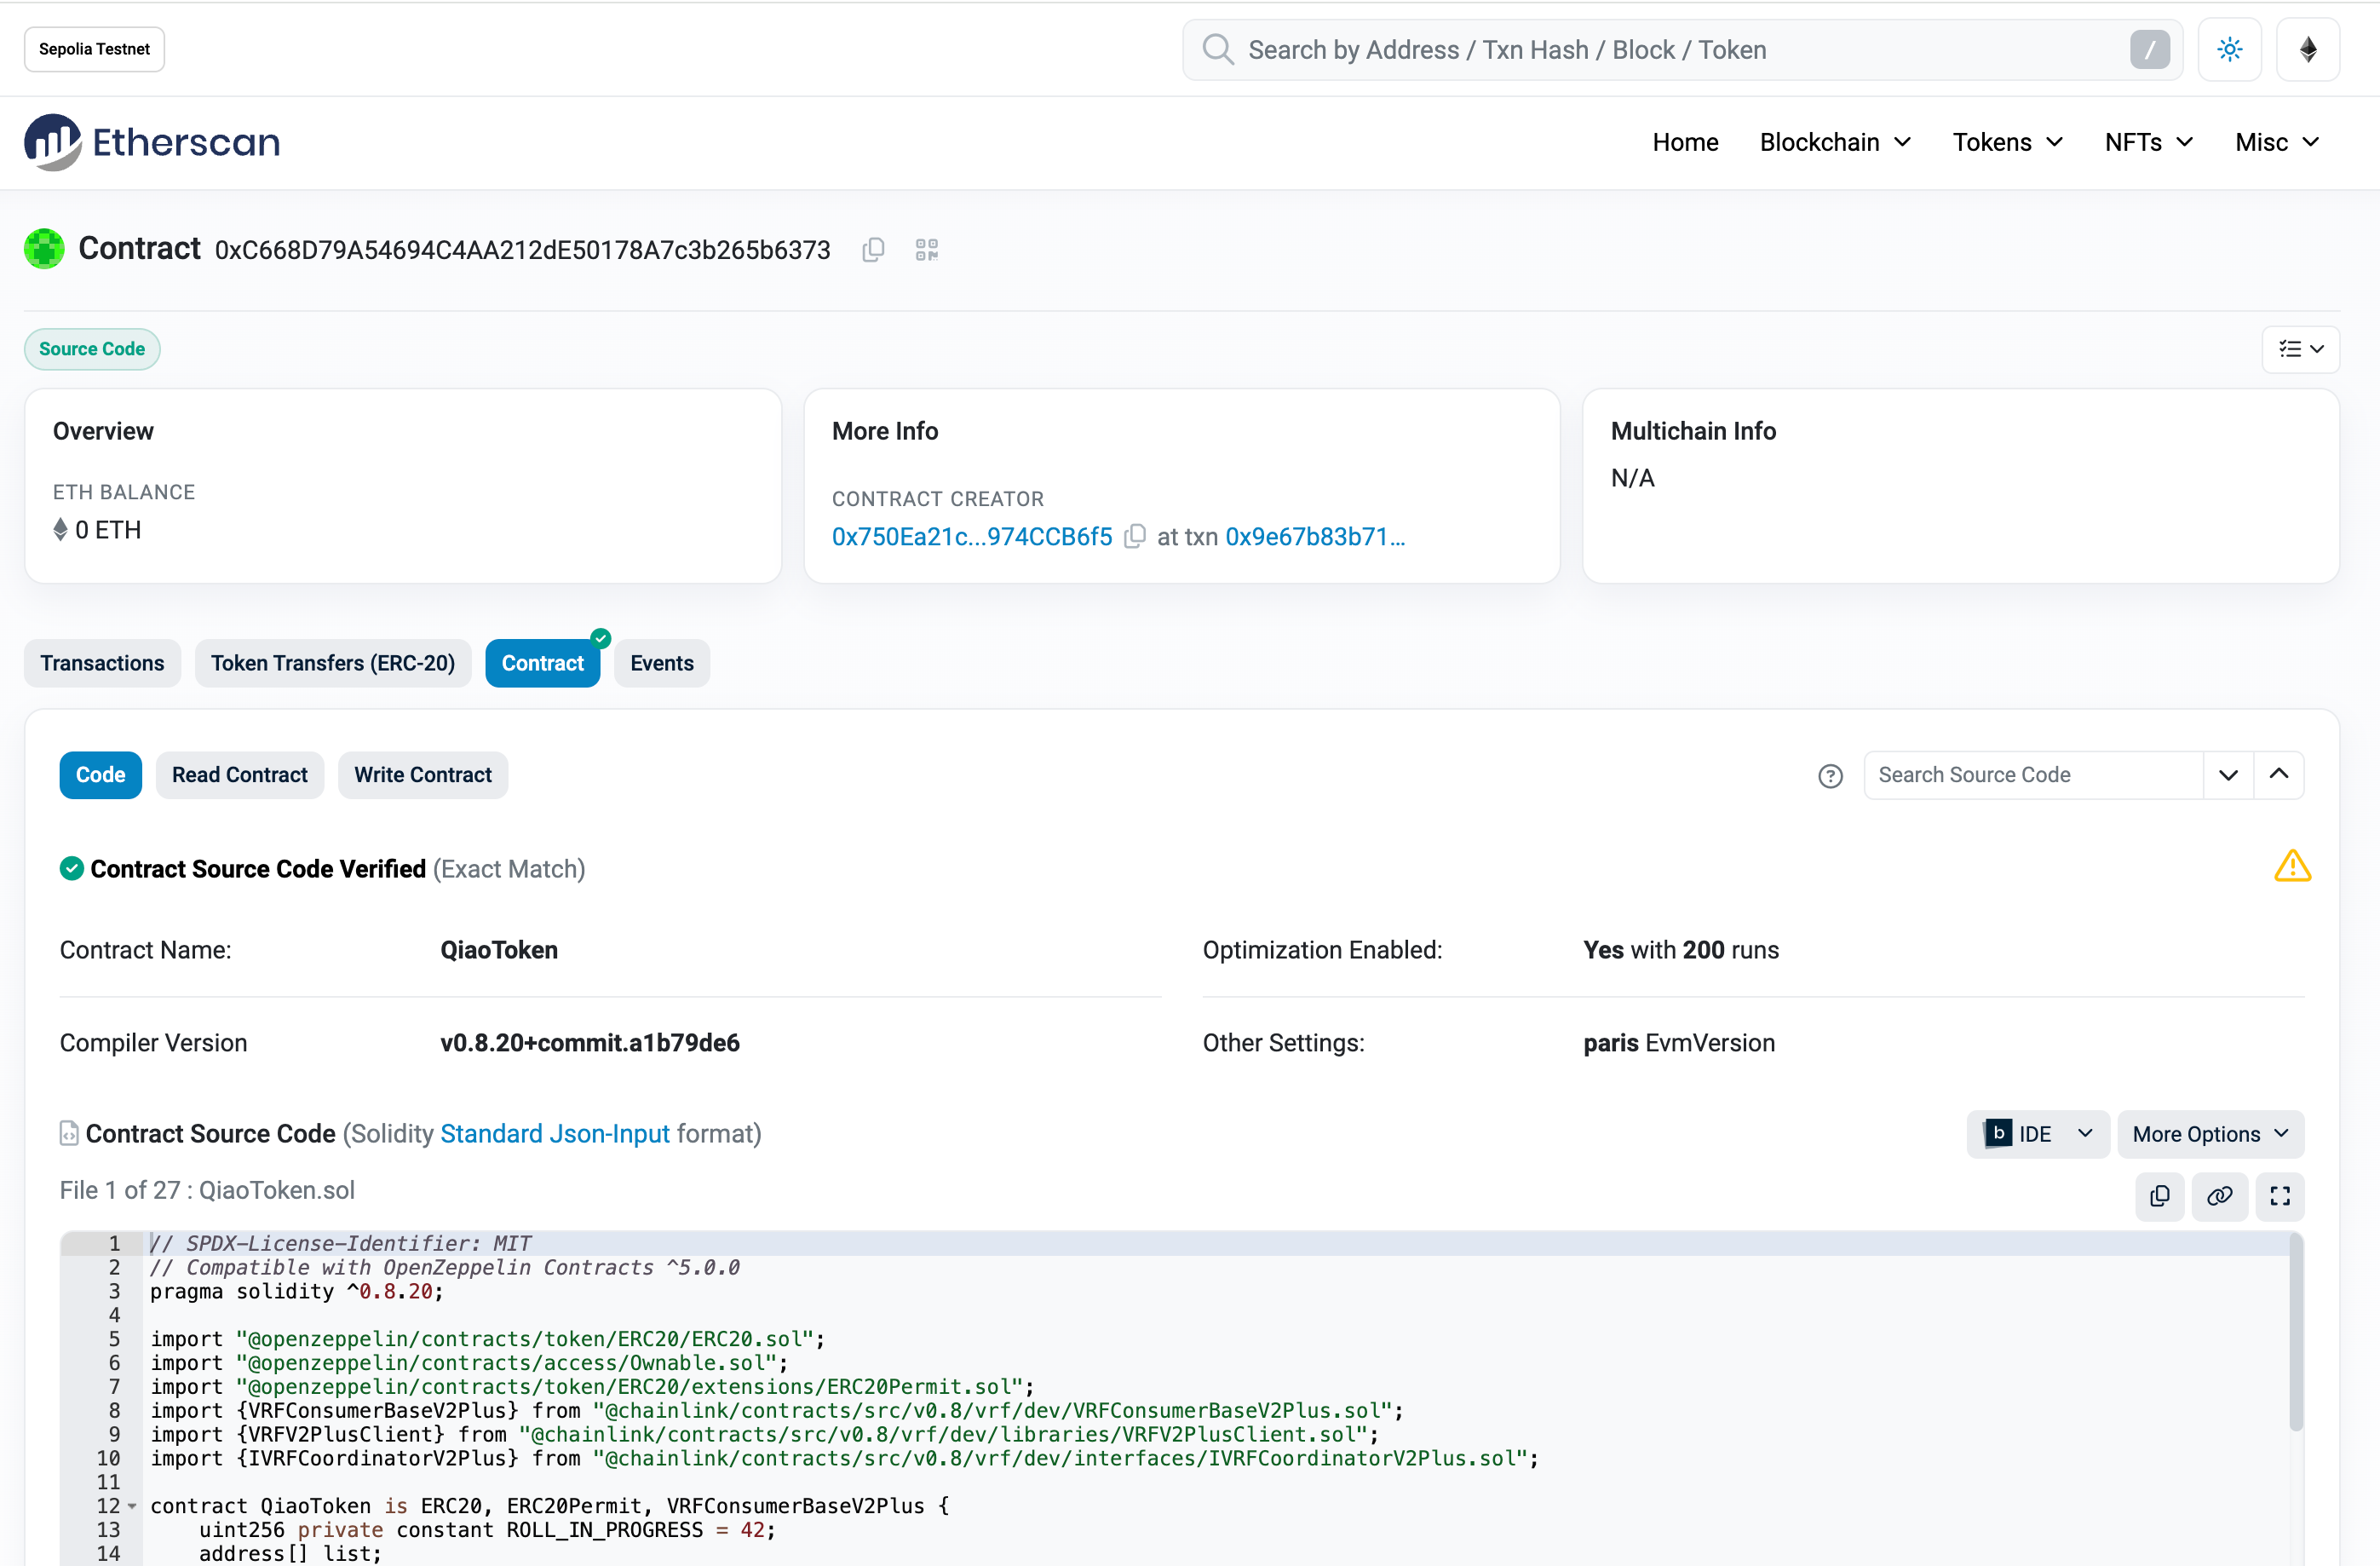Screen dimensions: 2380x1566
Task: Open the More Options dropdown
Action: coord(2210,1134)
